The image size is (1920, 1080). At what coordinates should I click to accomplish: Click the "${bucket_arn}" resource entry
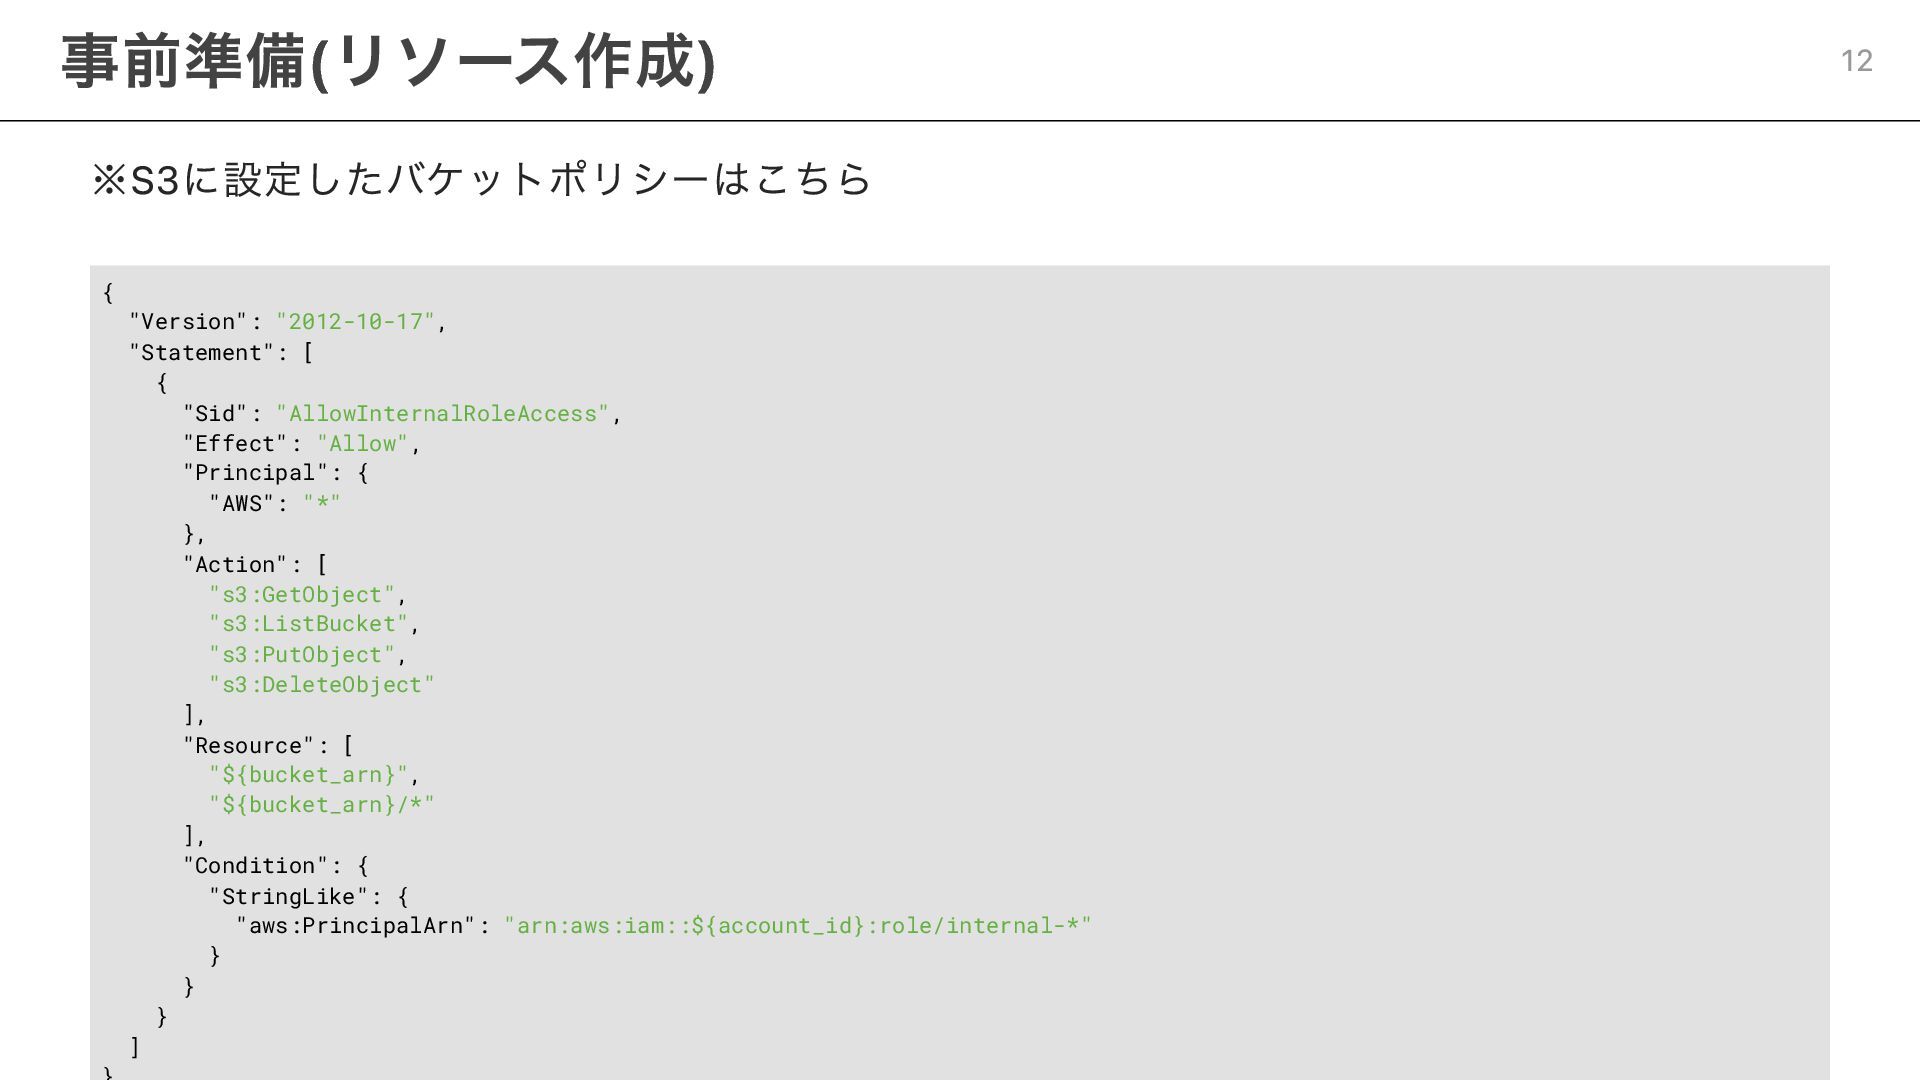click(x=309, y=775)
